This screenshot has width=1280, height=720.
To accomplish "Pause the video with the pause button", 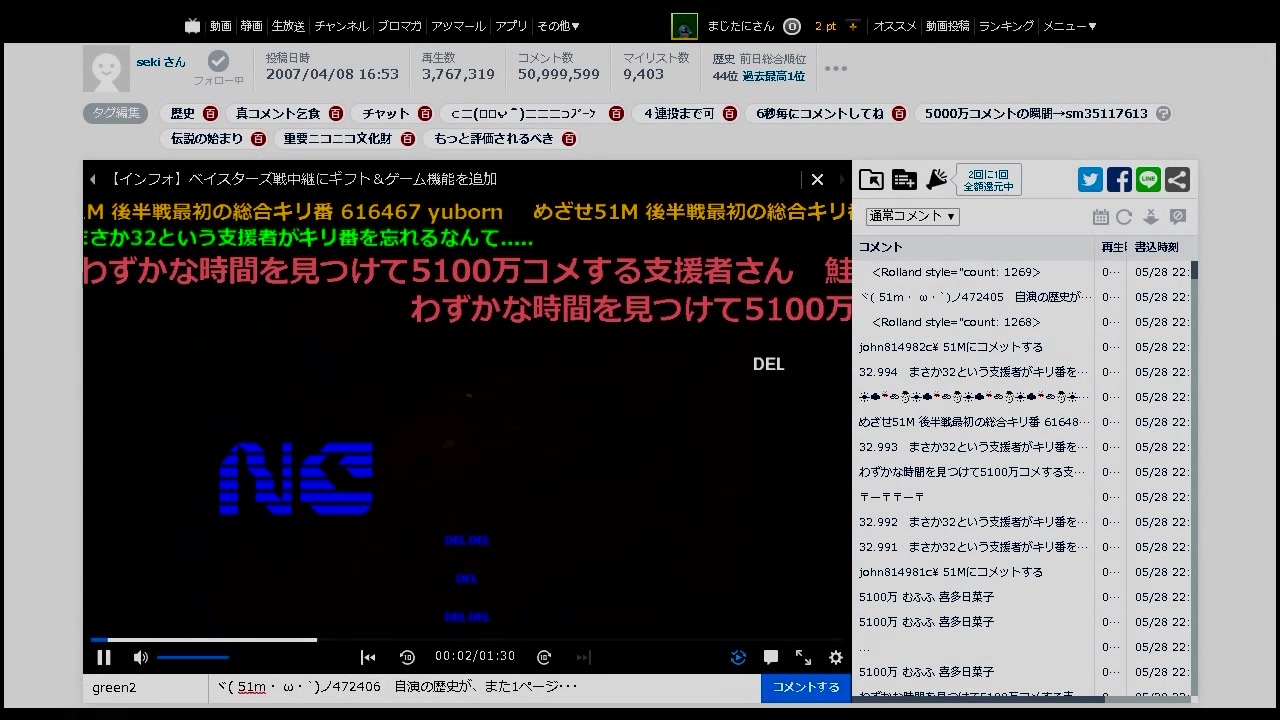I will (103, 657).
